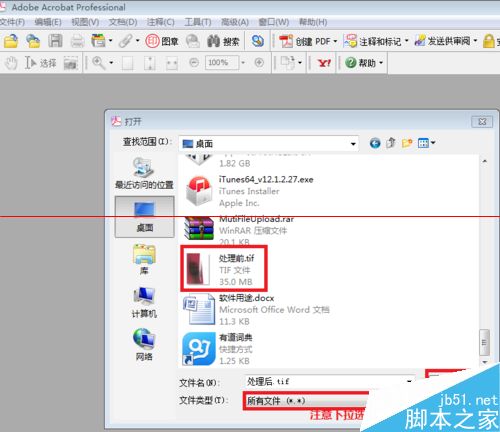Click the back arrow in Open dialog
The image size is (500, 432).
point(375,143)
